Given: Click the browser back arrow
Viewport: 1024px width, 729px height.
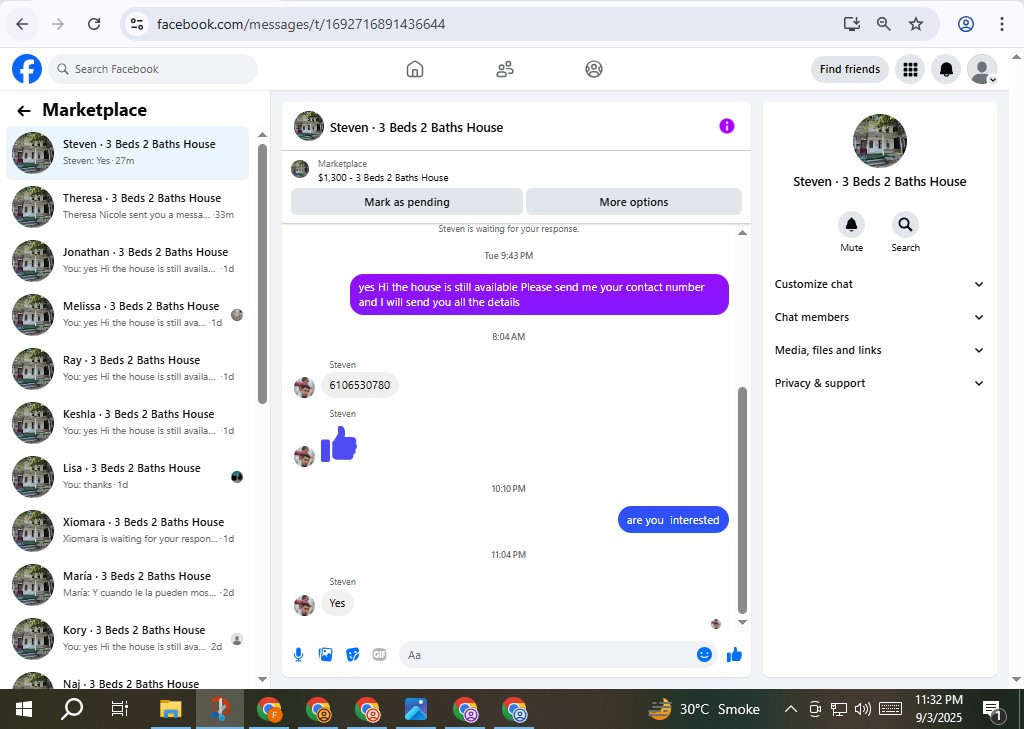Looking at the screenshot, I should [x=22, y=24].
